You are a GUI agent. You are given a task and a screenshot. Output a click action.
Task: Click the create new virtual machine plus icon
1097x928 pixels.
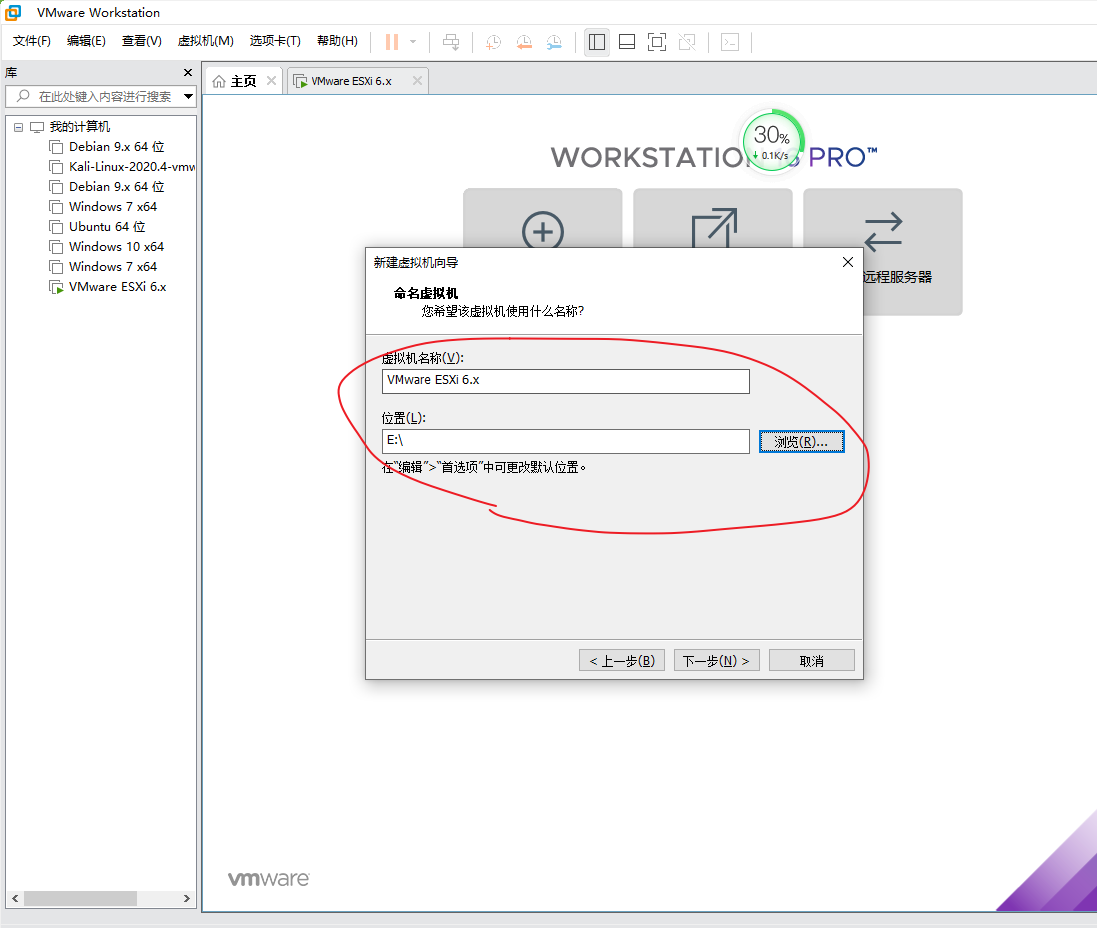tap(543, 230)
